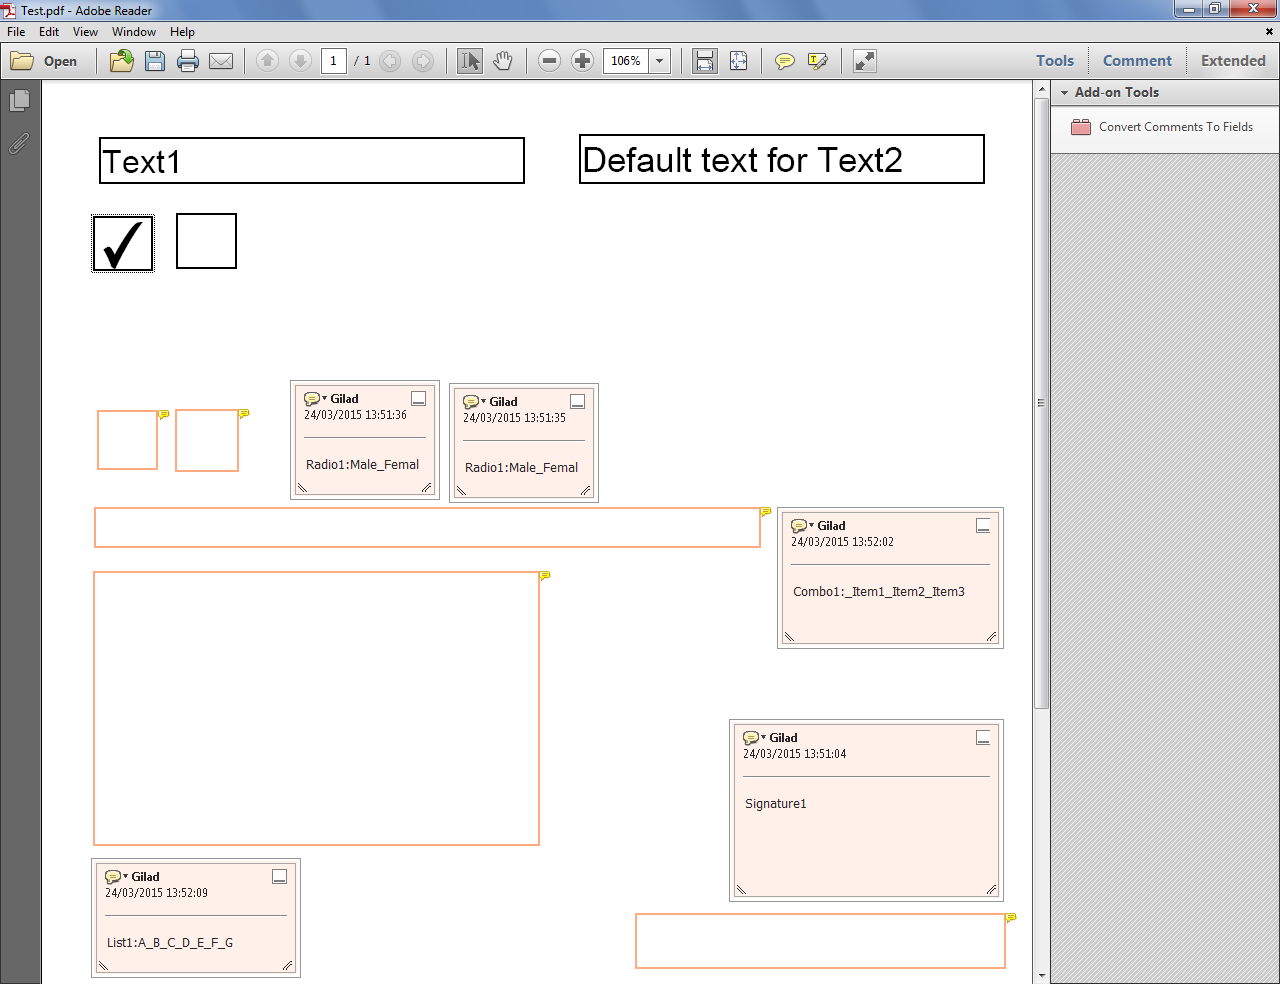This screenshot has height=984, width=1280.
Task: Minimize the Signature1 comment popup
Action: tap(983, 737)
